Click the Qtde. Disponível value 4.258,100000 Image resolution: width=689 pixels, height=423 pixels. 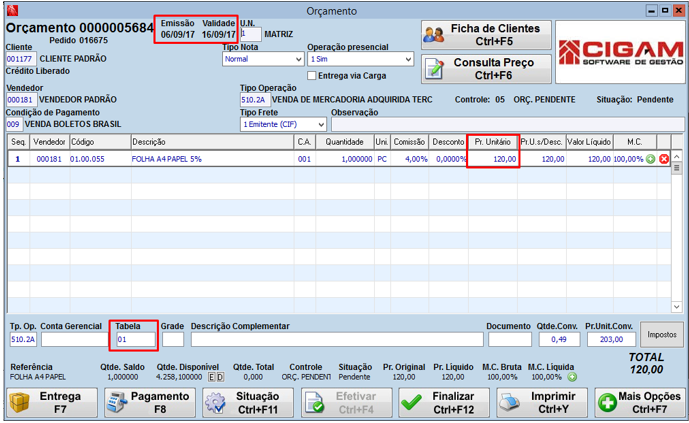coord(179,377)
